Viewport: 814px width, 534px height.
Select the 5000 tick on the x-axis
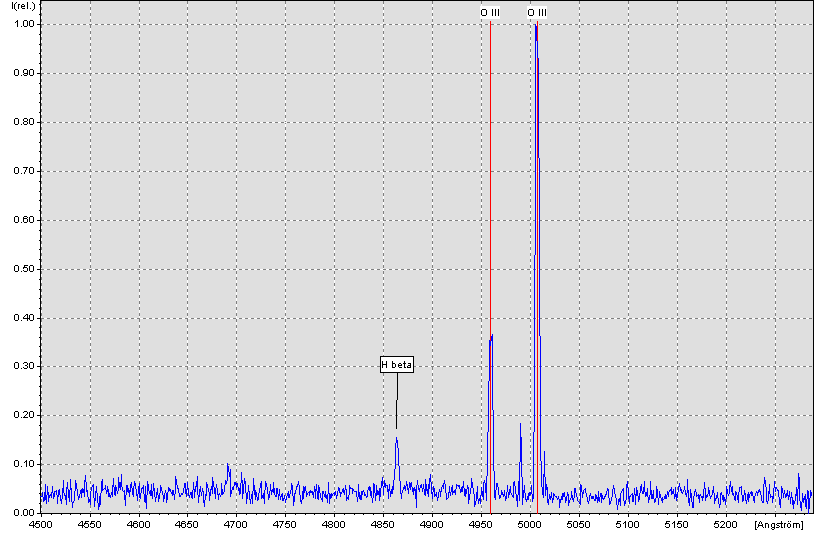tap(529, 523)
